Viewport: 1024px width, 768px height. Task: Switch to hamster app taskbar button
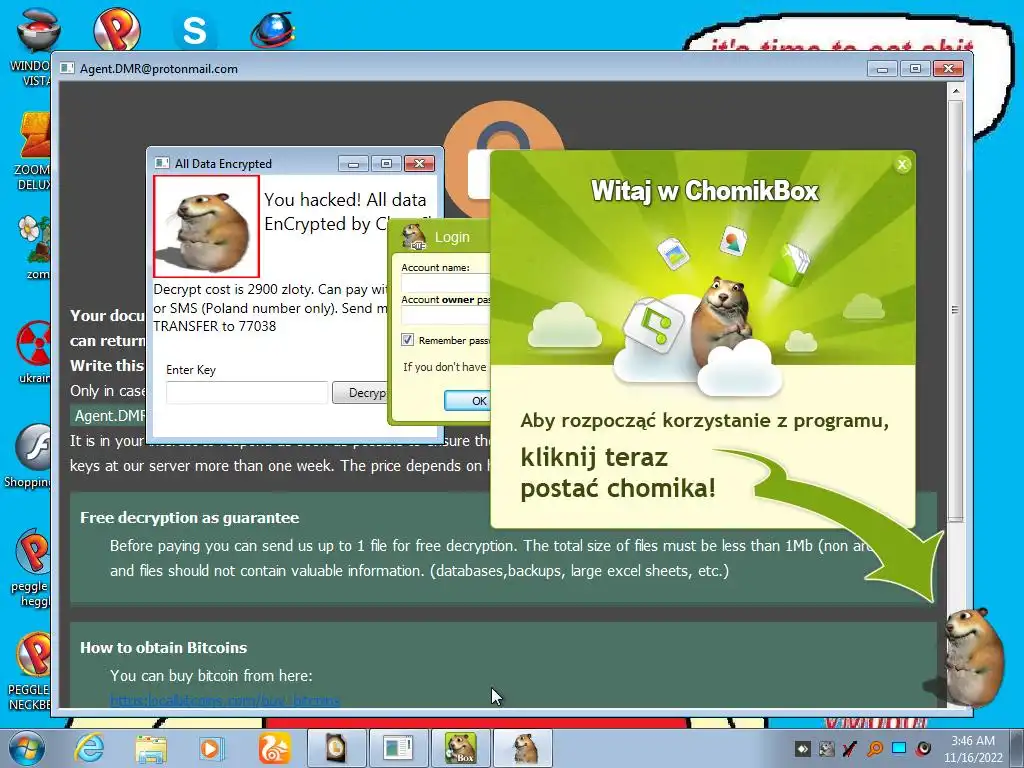(x=524, y=748)
